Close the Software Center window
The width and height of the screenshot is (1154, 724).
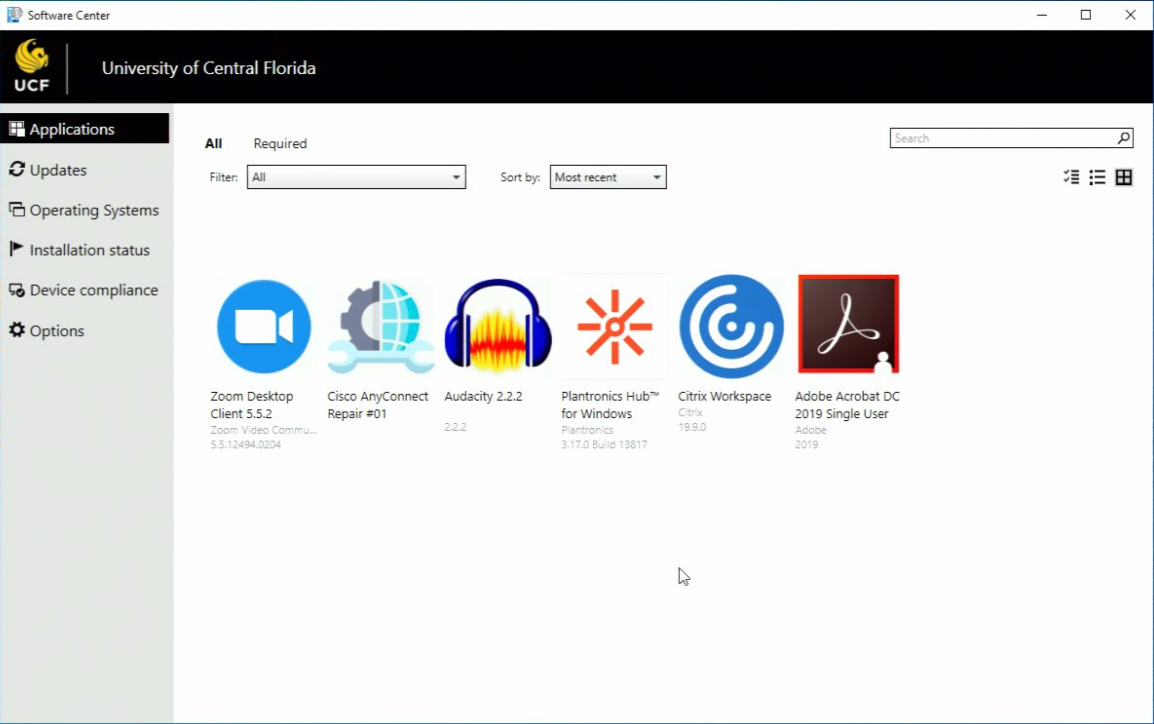point(1130,15)
